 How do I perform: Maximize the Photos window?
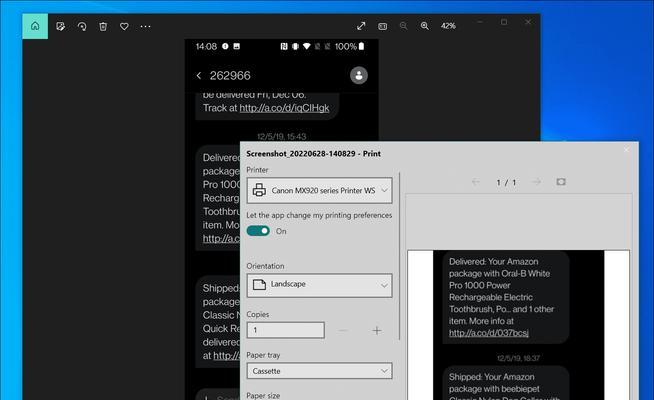coord(504,22)
